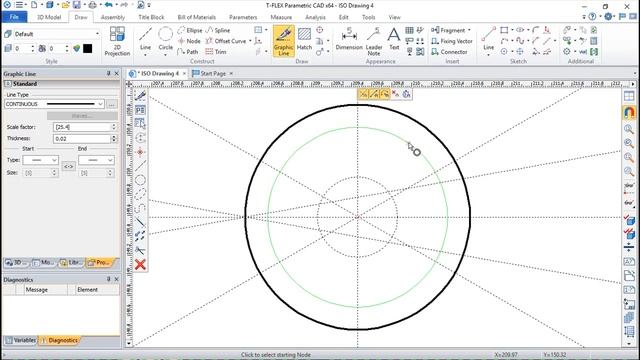Open the Start arrow Type dropdown
This screenshot has width=640, height=360.
coord(54,160)
